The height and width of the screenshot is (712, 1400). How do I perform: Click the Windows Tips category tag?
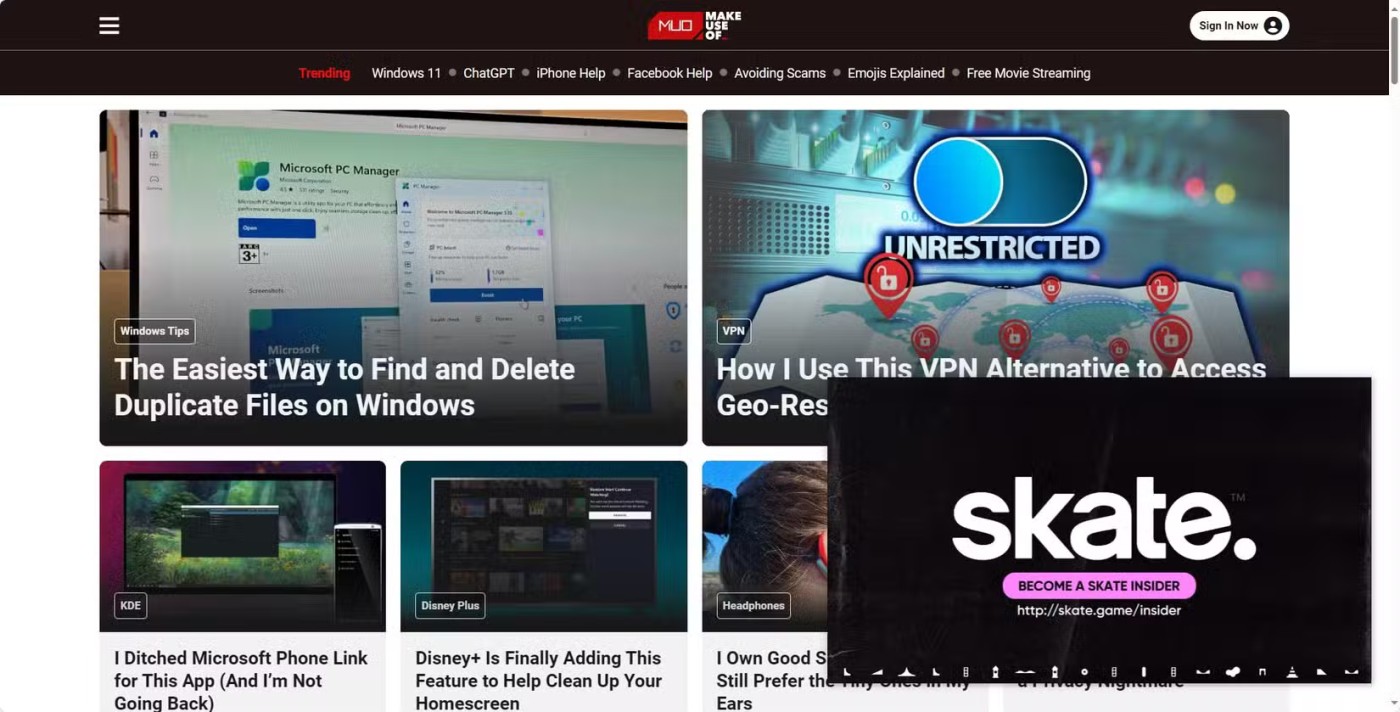154,331
